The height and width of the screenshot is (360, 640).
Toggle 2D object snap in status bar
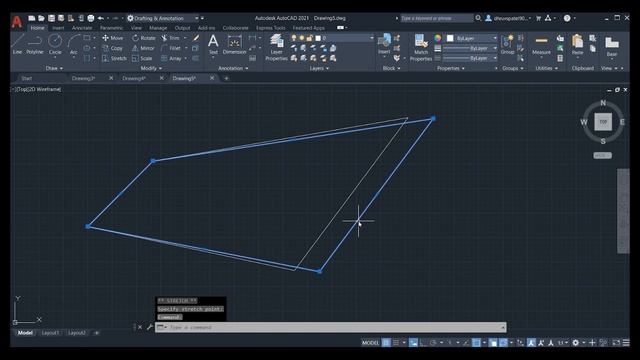tap(476, 342)
